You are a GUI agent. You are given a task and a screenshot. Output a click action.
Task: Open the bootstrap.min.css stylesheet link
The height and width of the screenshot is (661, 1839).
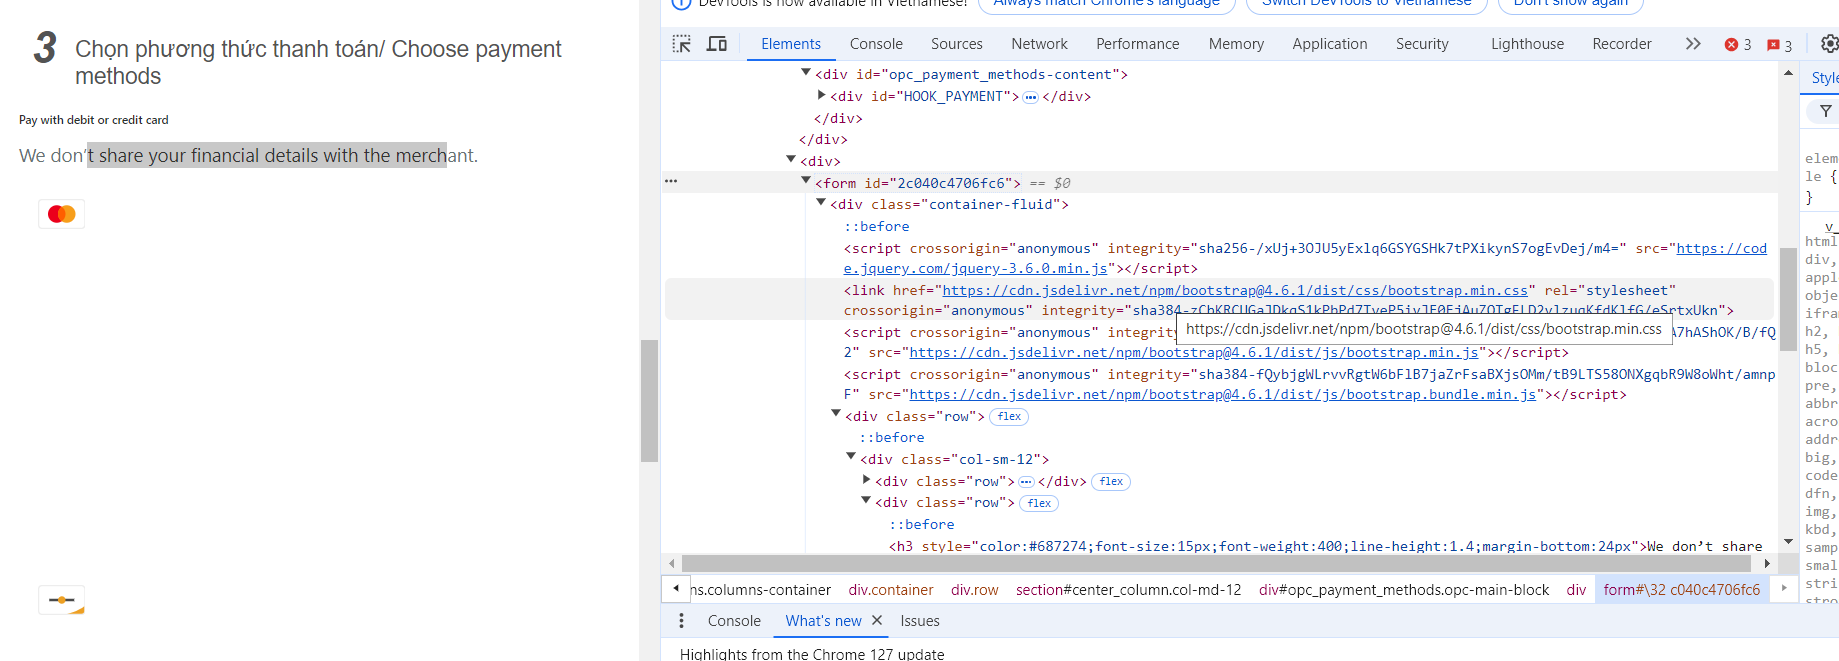pyautogui.click(x=1235, y=291)
